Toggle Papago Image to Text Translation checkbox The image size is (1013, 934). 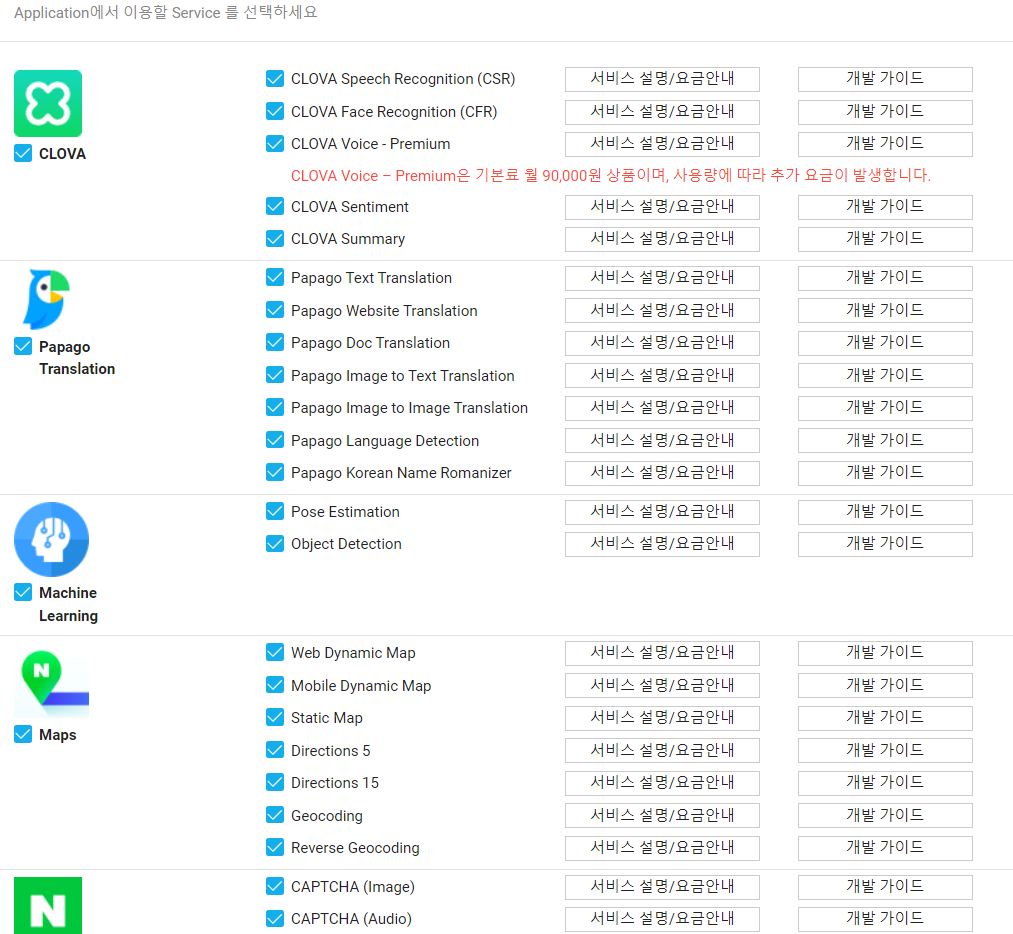(275, 375)
